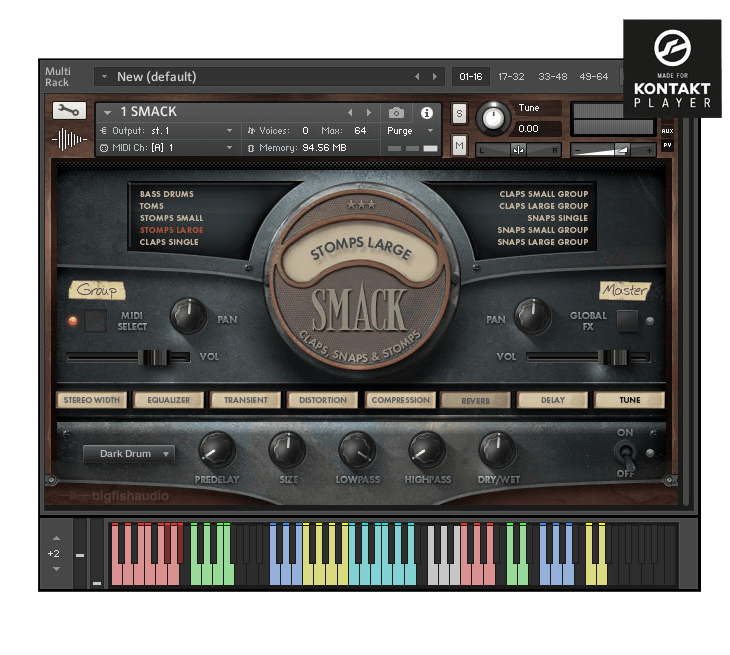730x655 pixels.
Task: Click the waveform icon under the wrench
Action: tap(69, 139)
